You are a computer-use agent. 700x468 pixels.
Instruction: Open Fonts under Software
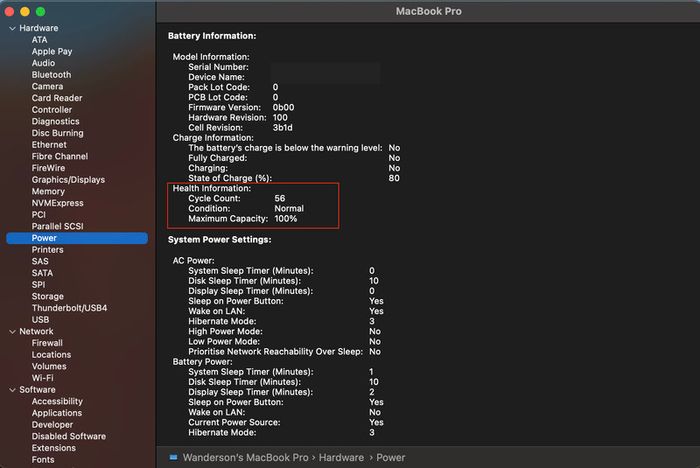click(x=43, y=460)
